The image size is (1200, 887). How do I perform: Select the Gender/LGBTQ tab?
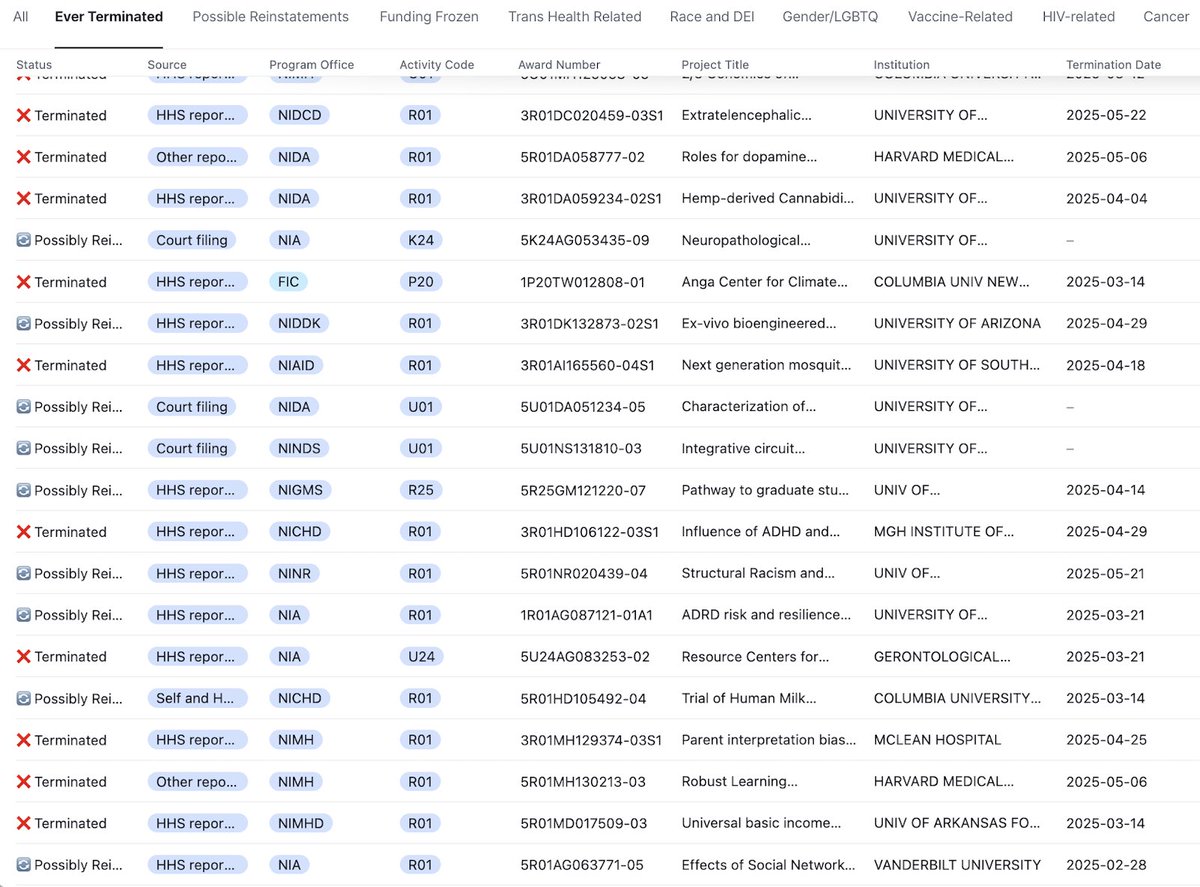pyautogui.click(x=831, y=17)
